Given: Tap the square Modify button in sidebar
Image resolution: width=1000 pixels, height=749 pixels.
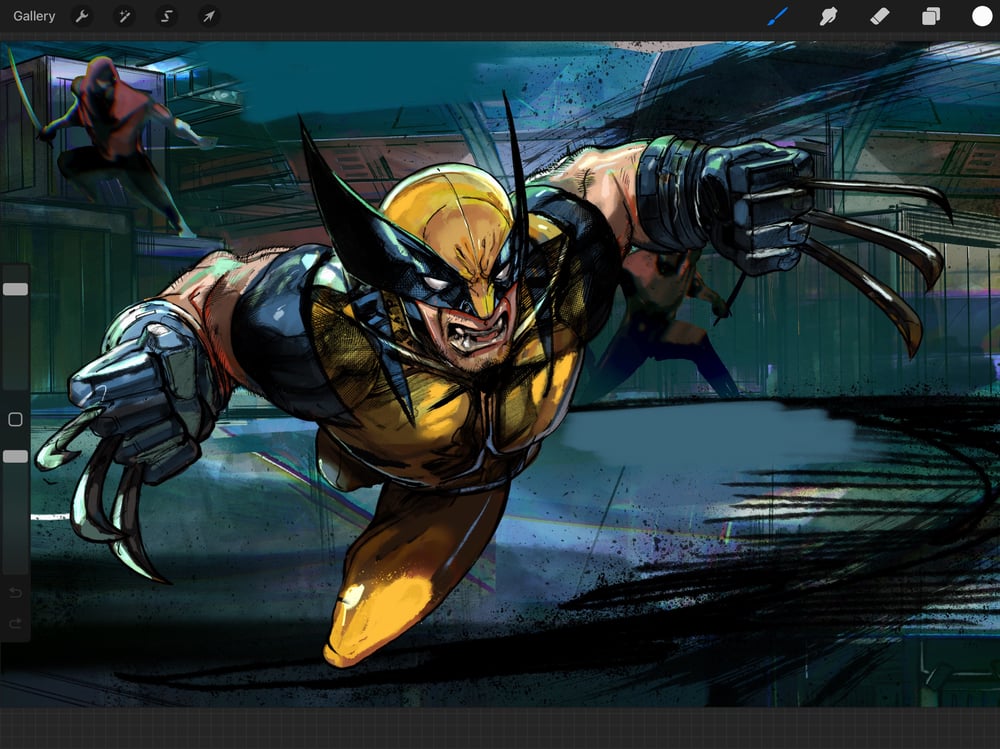Looking at the screenshot, I should [x=15, y=419].
